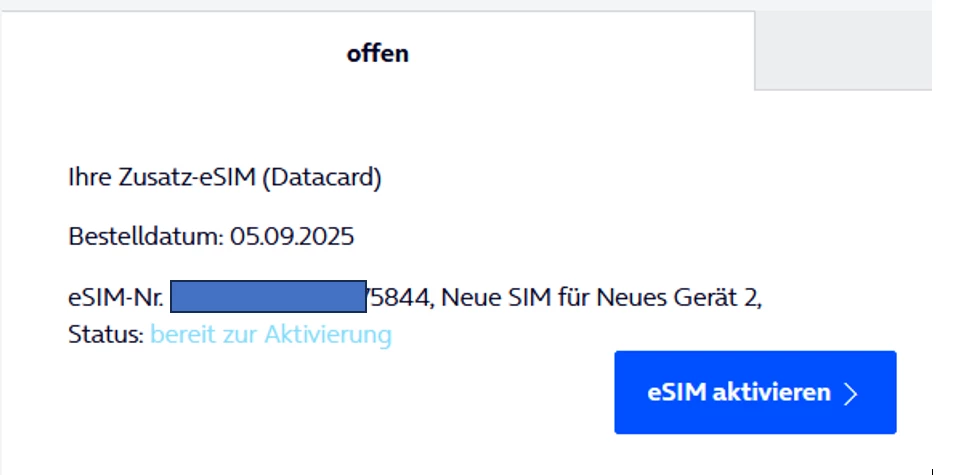Click the word "eSIM" on the blue button

[x=675, y=393]
